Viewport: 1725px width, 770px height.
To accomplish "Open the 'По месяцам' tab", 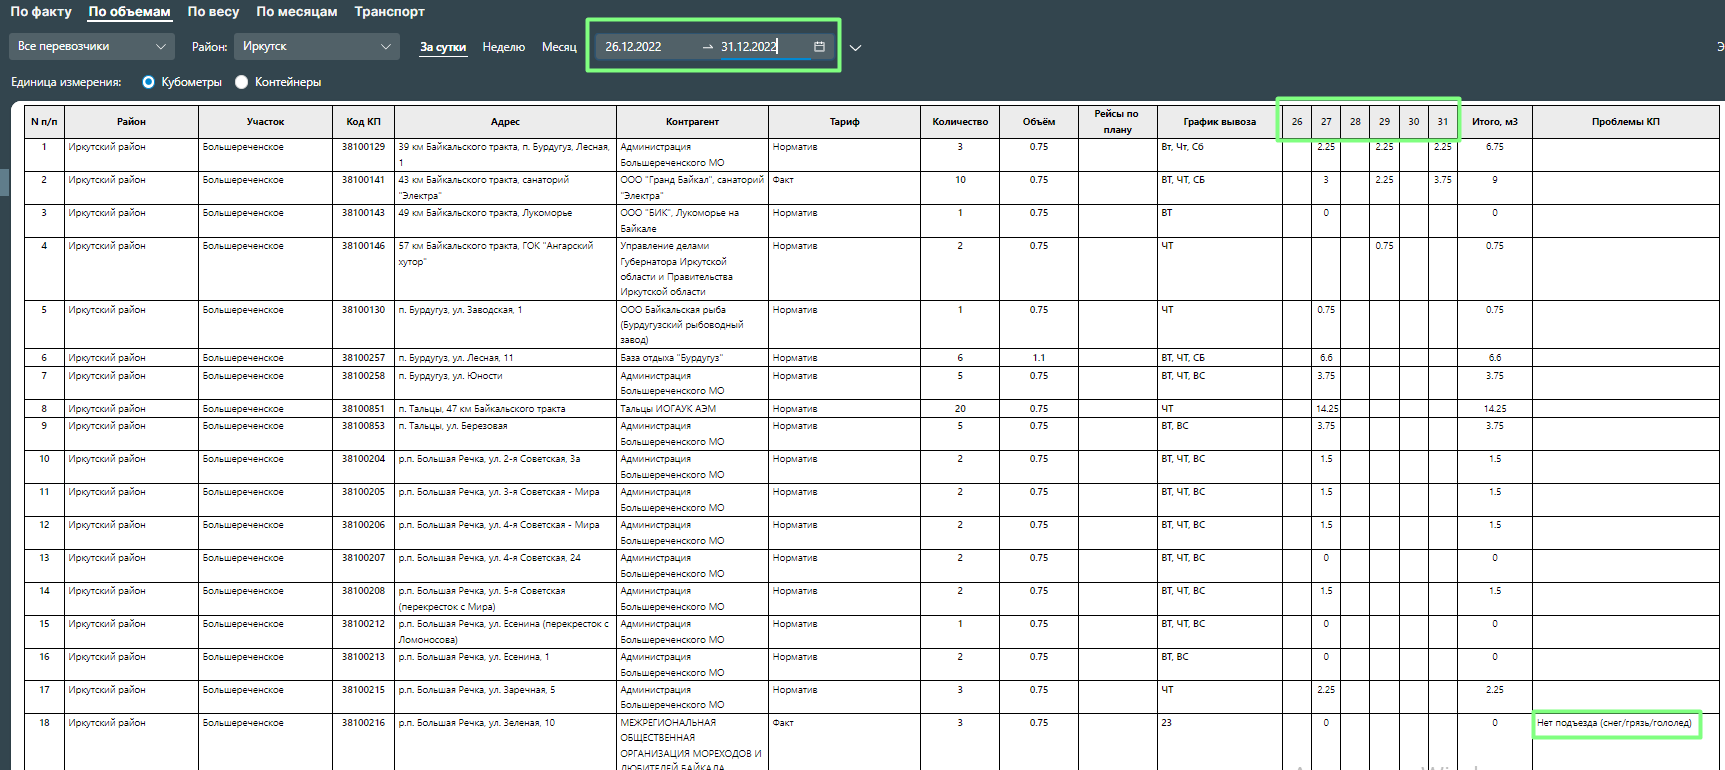I will 296,12.
